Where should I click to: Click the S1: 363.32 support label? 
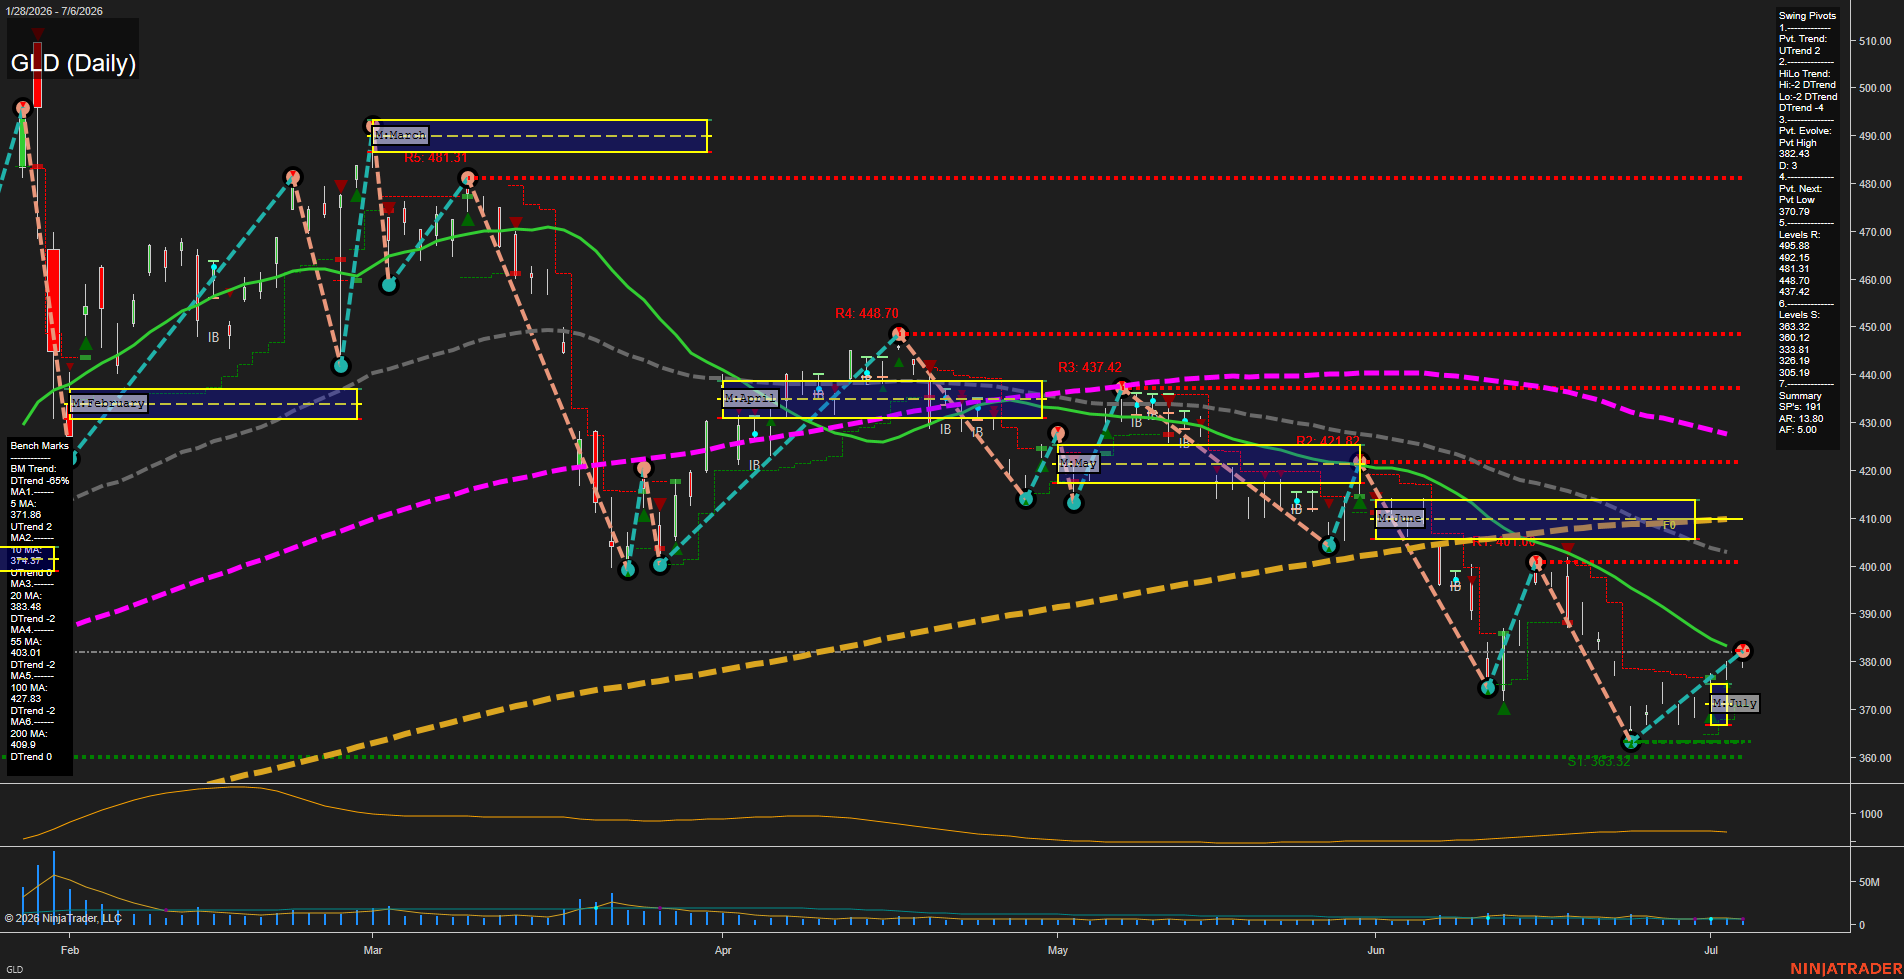click(x=1599, y=762)
